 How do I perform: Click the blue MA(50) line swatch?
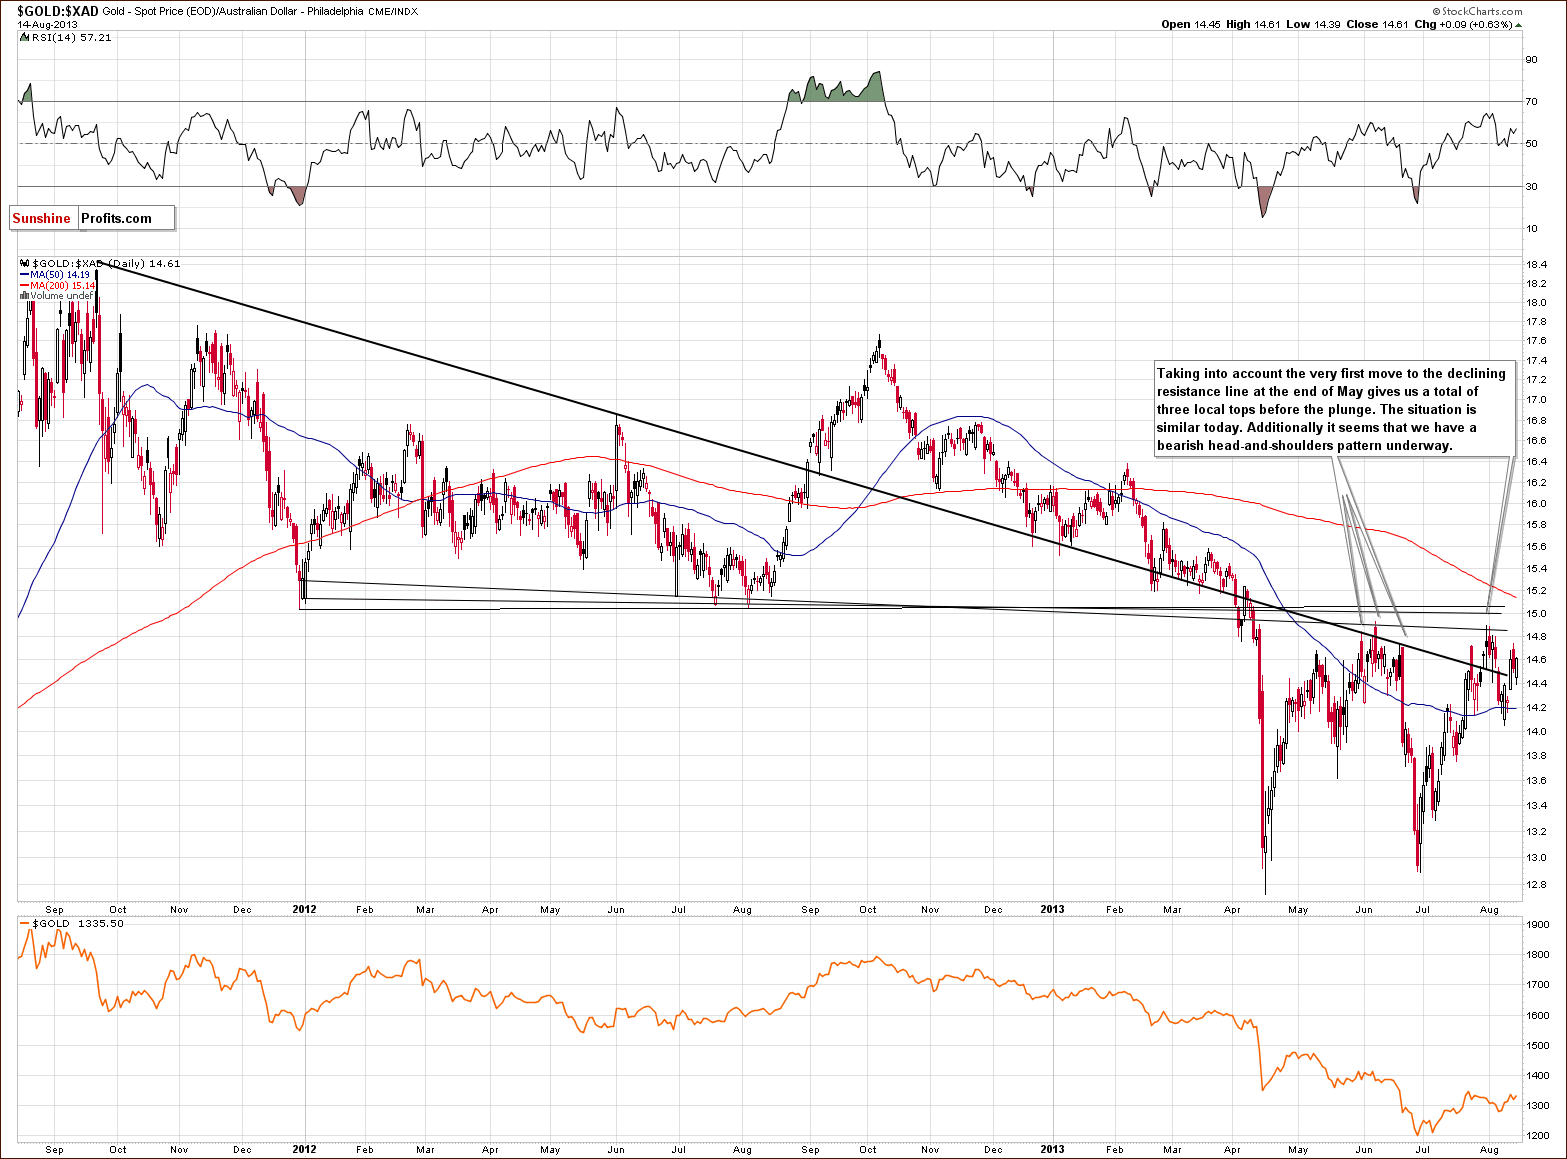[24, 274]
